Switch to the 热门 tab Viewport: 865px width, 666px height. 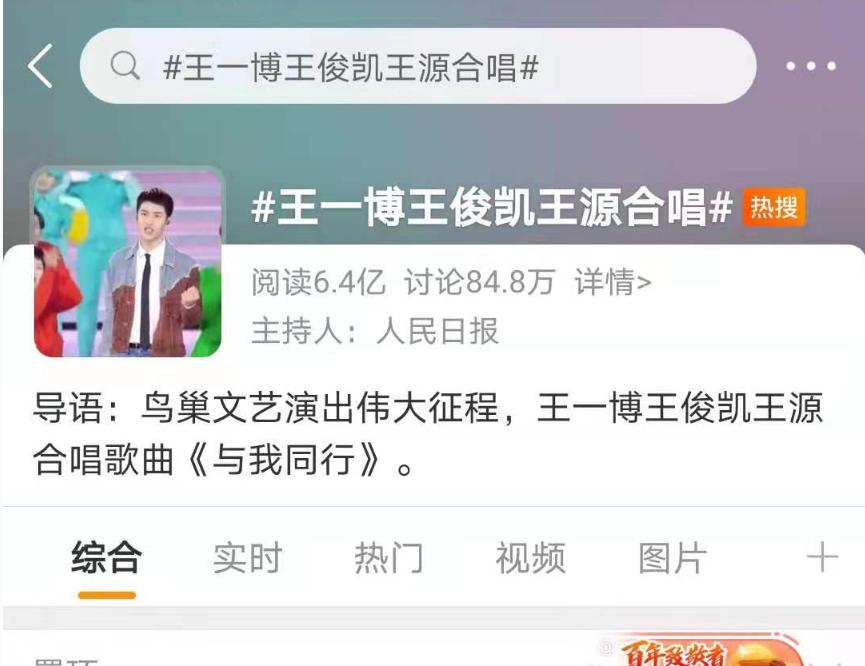click(x=389, y=557)
